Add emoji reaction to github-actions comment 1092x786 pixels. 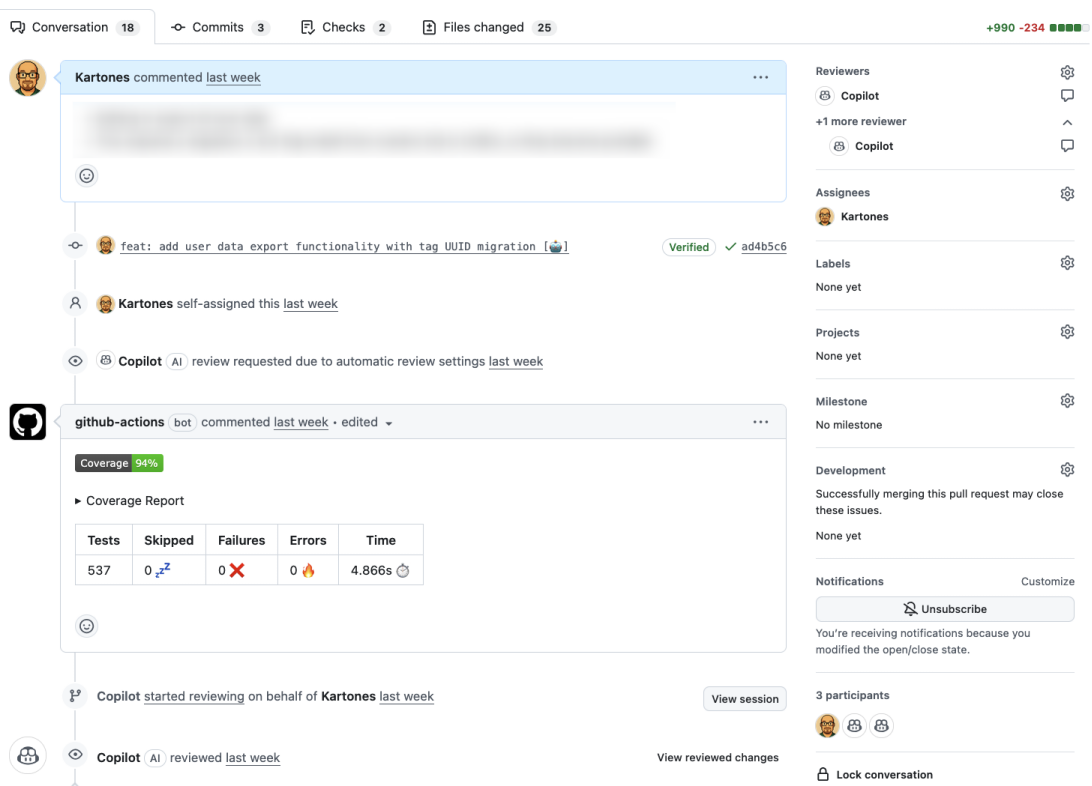click(87, 626)
